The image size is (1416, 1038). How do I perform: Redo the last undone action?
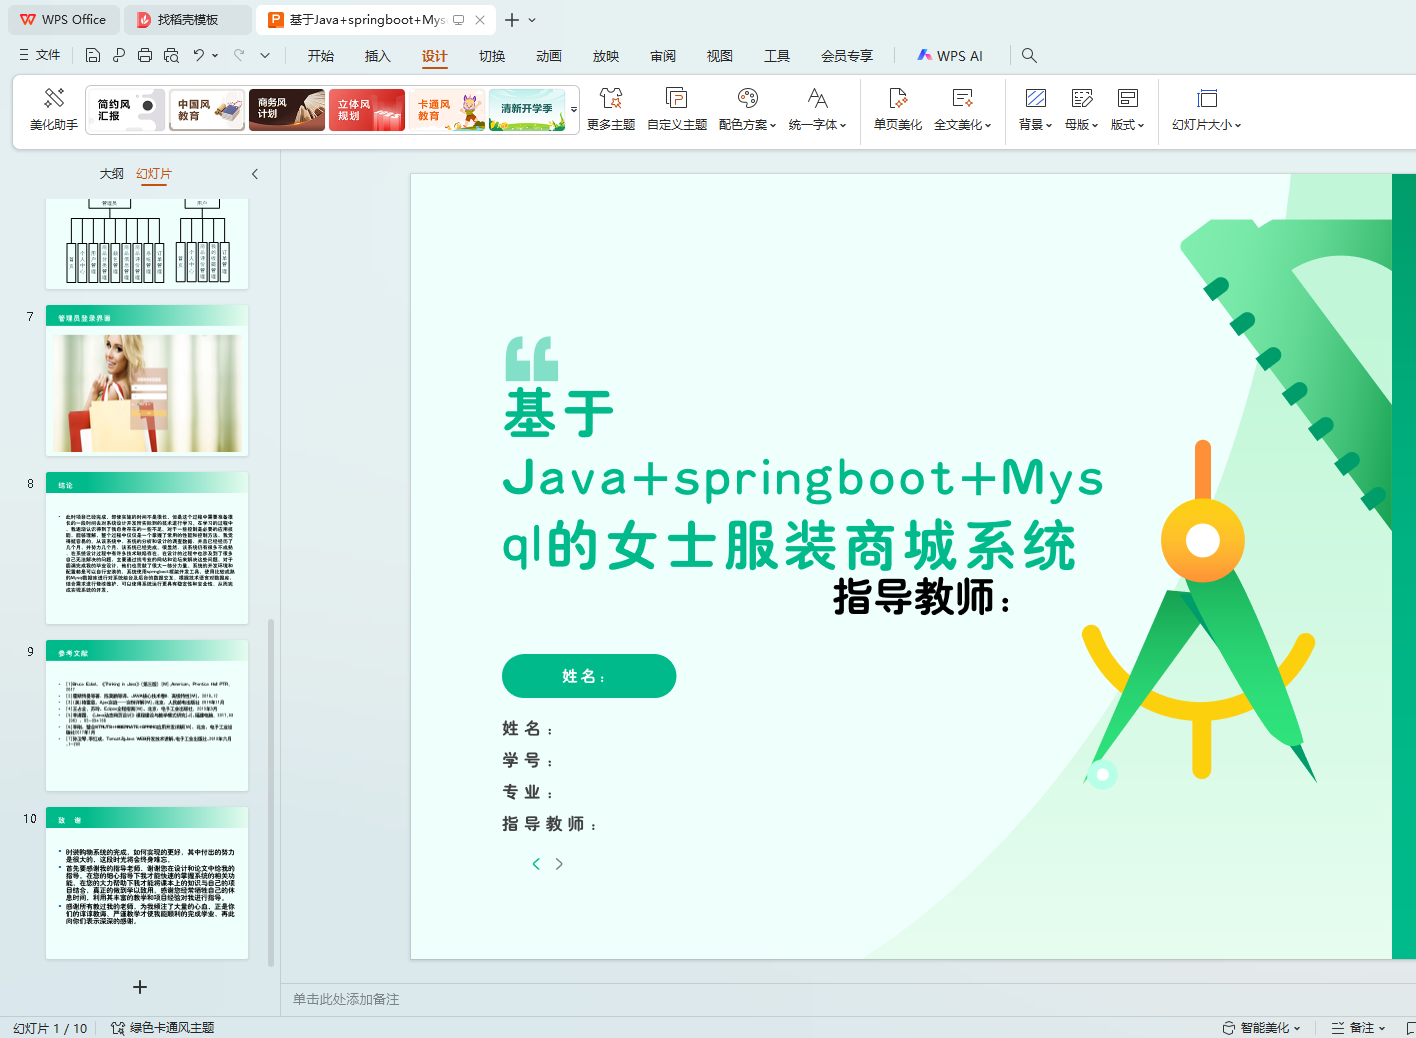coord(239,56)
